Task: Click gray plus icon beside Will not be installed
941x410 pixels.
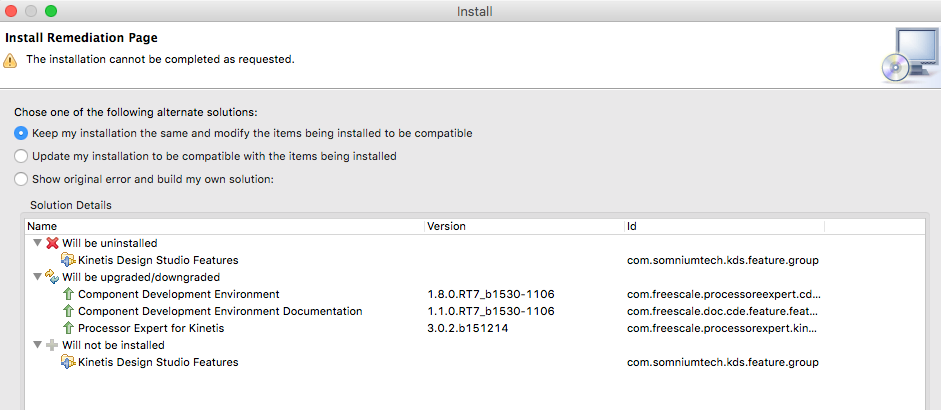Action: [52, 345]
